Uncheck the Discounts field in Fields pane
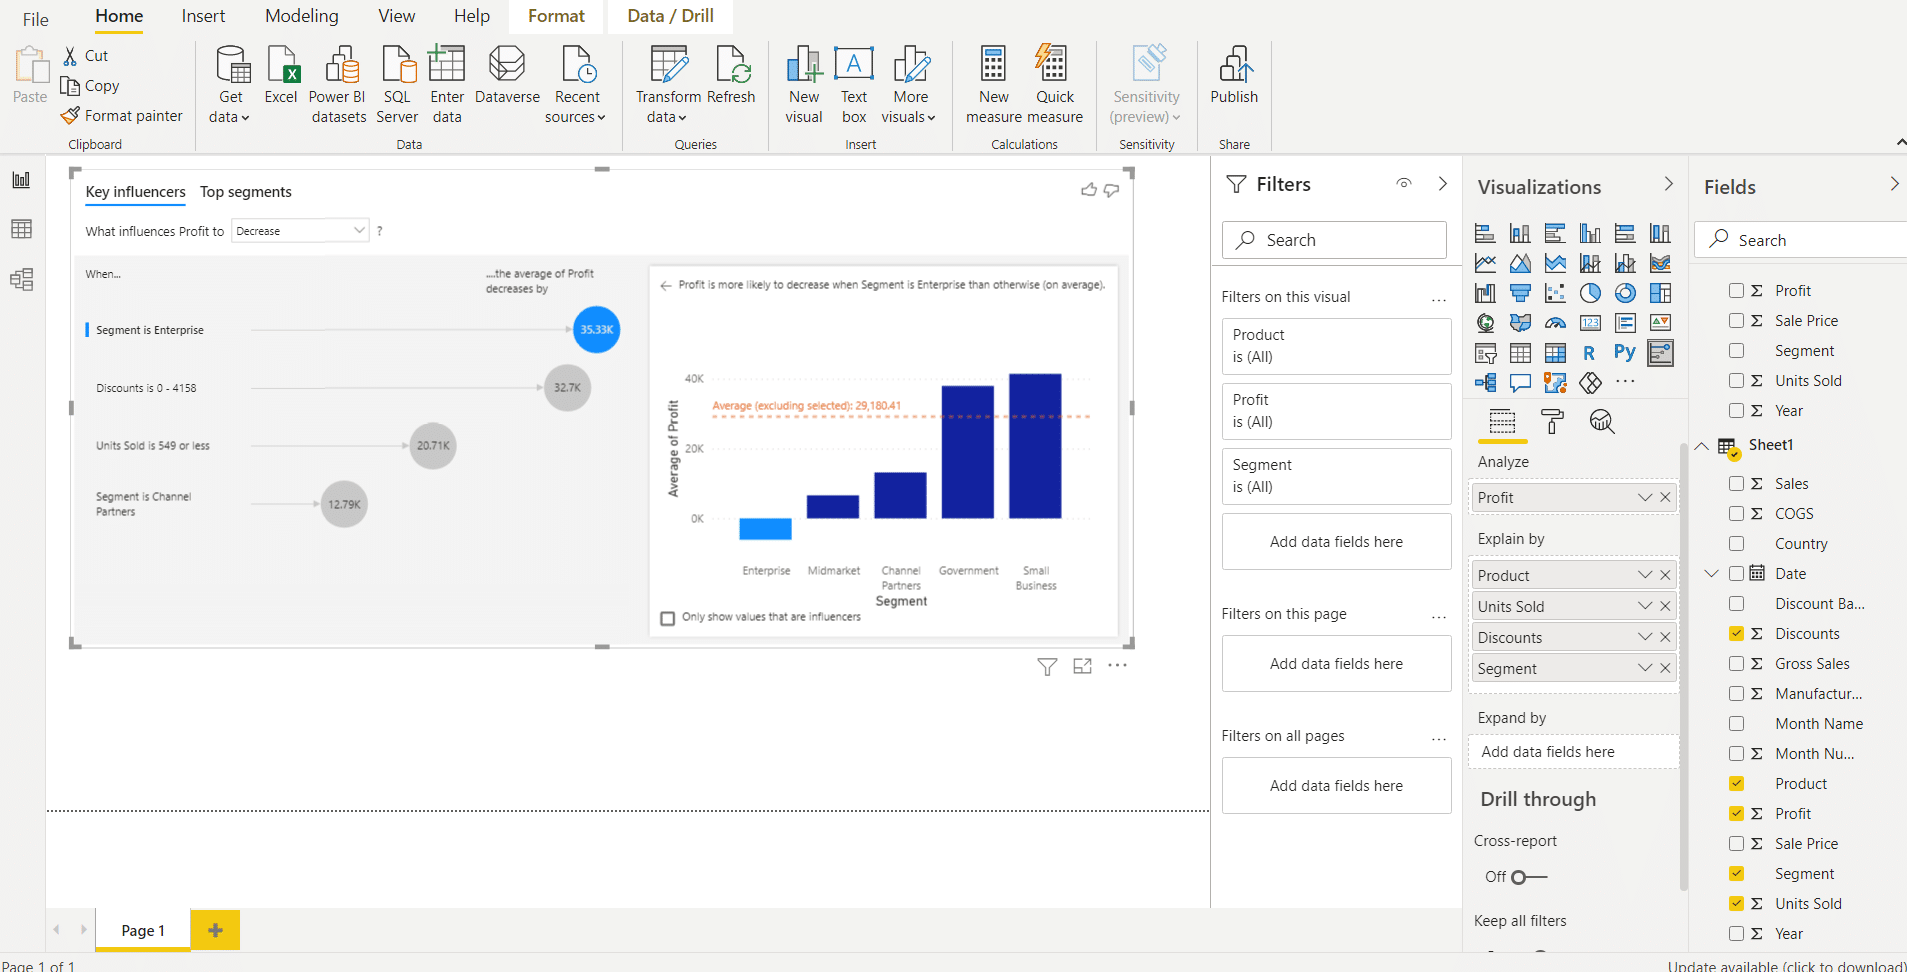 [1737, 633]
